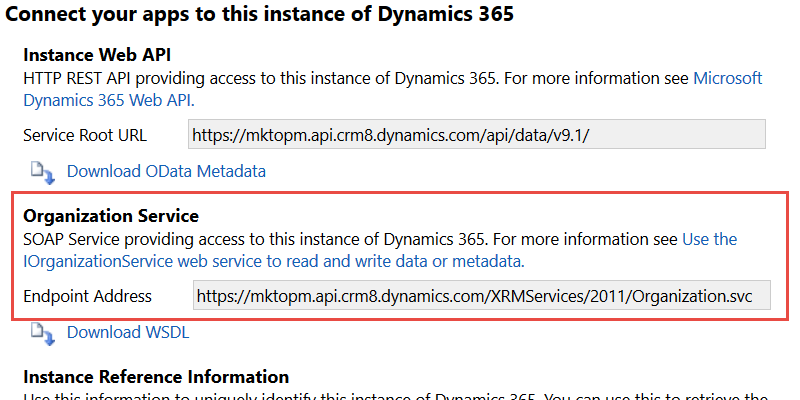Image resolution: width=800 pixels, height=400 pixels.
Task: Open the Download WSDL link
Action: pos(128,333)
